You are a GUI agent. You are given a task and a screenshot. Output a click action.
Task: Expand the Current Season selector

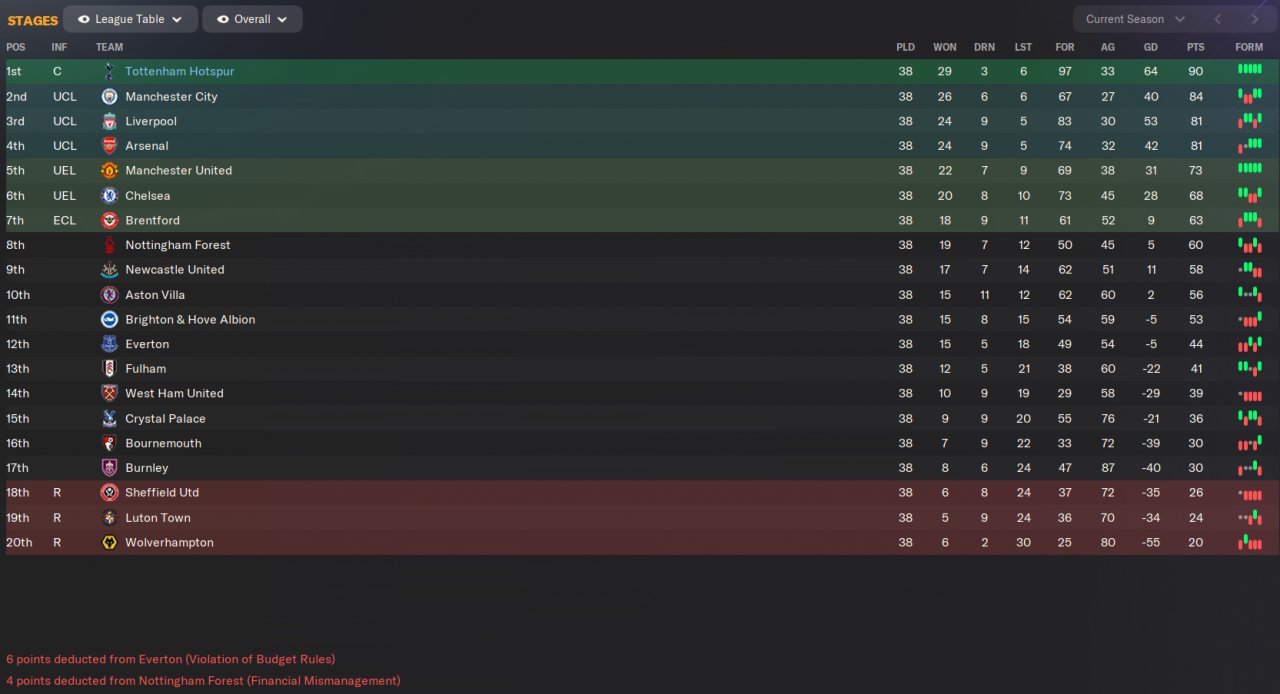tap(1135, 19)
